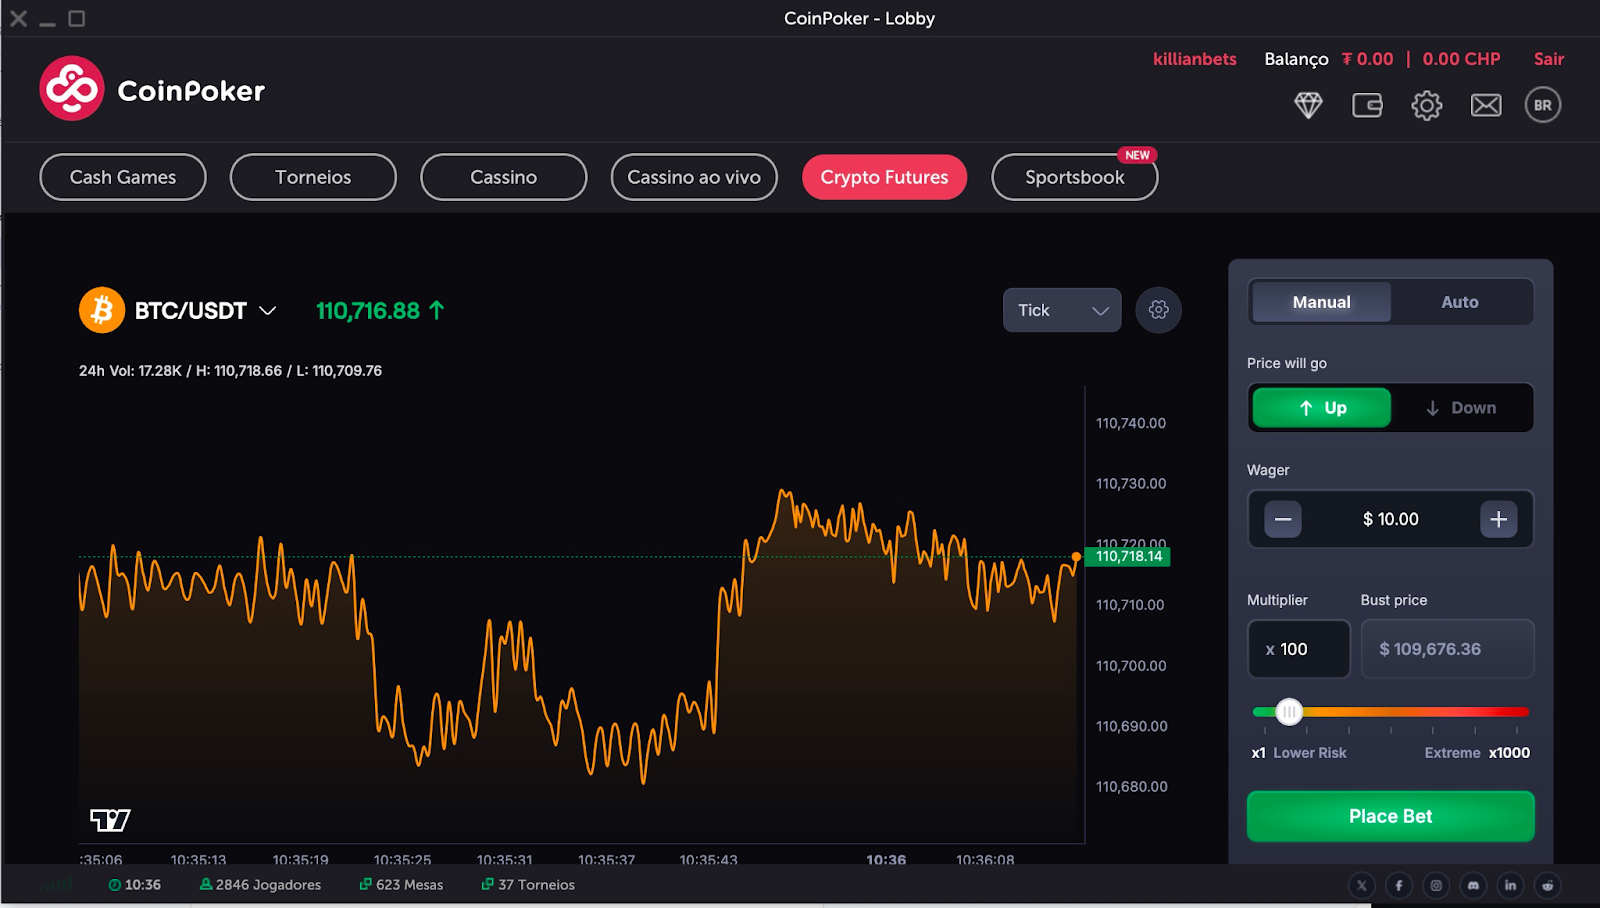Click the 110,716.88 current price
The height and width of the screenshot is (908, 1600).
click(368, 311)
